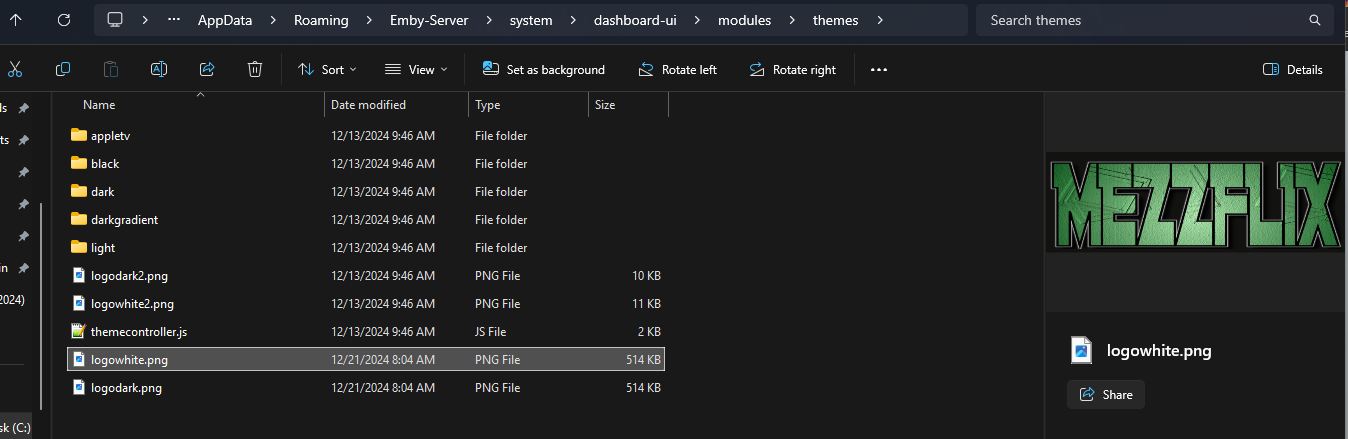The width and height of the screenshot is (1348, 439).
Task: Click the logodark.png file icon
Action: (x=79, y=387)
